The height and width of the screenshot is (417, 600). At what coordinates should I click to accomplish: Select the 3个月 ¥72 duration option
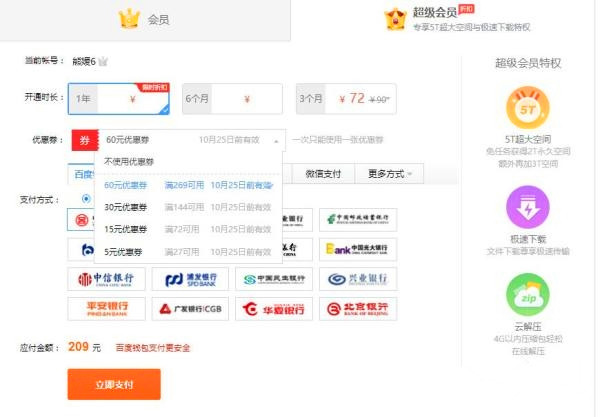click(346, 99)
